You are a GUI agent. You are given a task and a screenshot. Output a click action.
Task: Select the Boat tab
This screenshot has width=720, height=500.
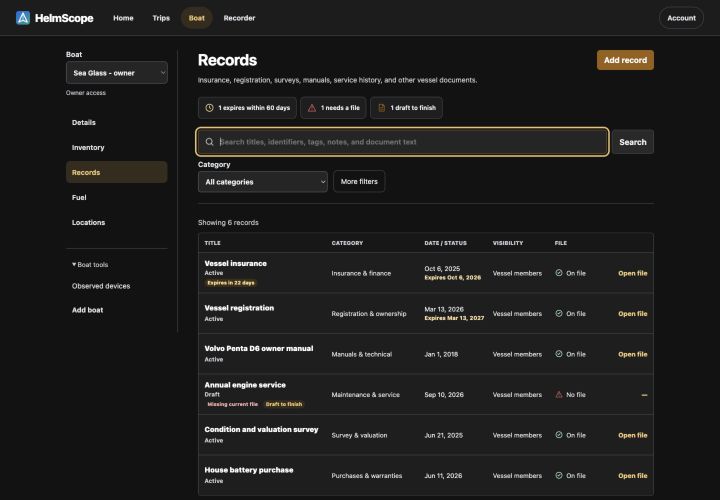tap(197, 18)
